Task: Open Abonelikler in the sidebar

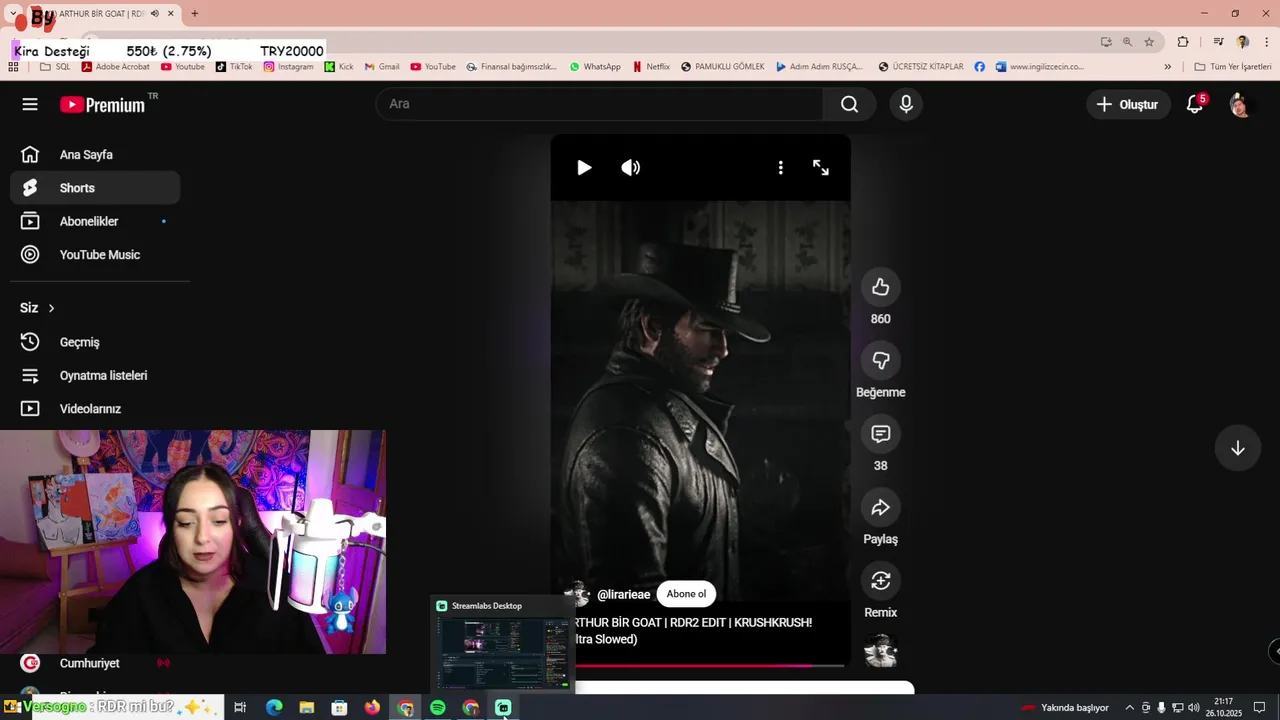Action: 95,221
